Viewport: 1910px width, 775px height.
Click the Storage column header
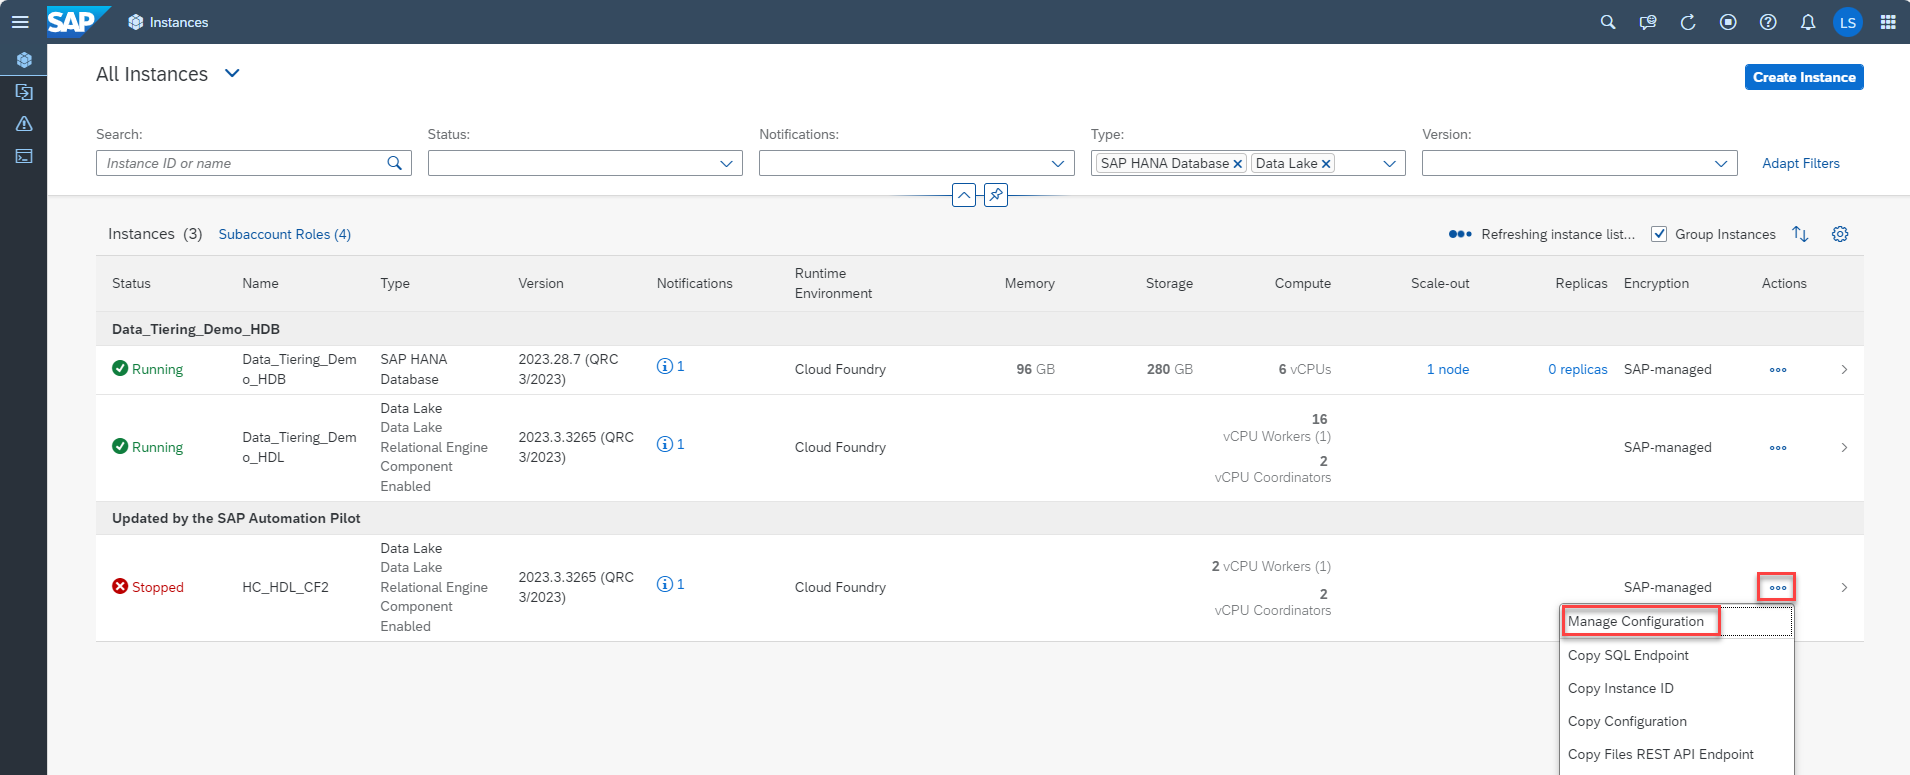(1169, 283)
